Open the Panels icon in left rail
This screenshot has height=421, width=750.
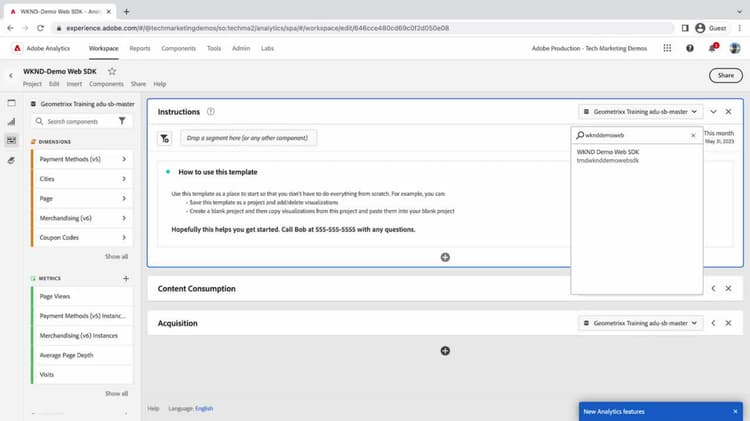(x=11, y=103)
